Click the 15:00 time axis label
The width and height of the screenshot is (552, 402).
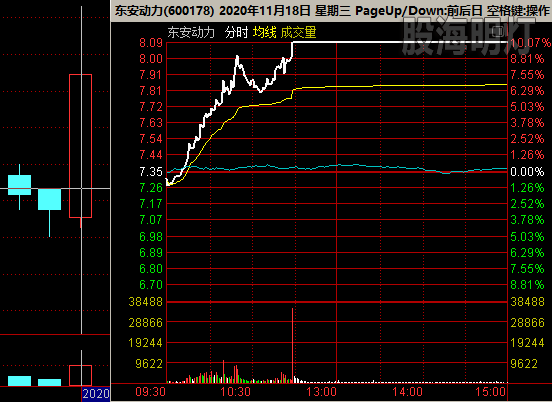point(491,392)
